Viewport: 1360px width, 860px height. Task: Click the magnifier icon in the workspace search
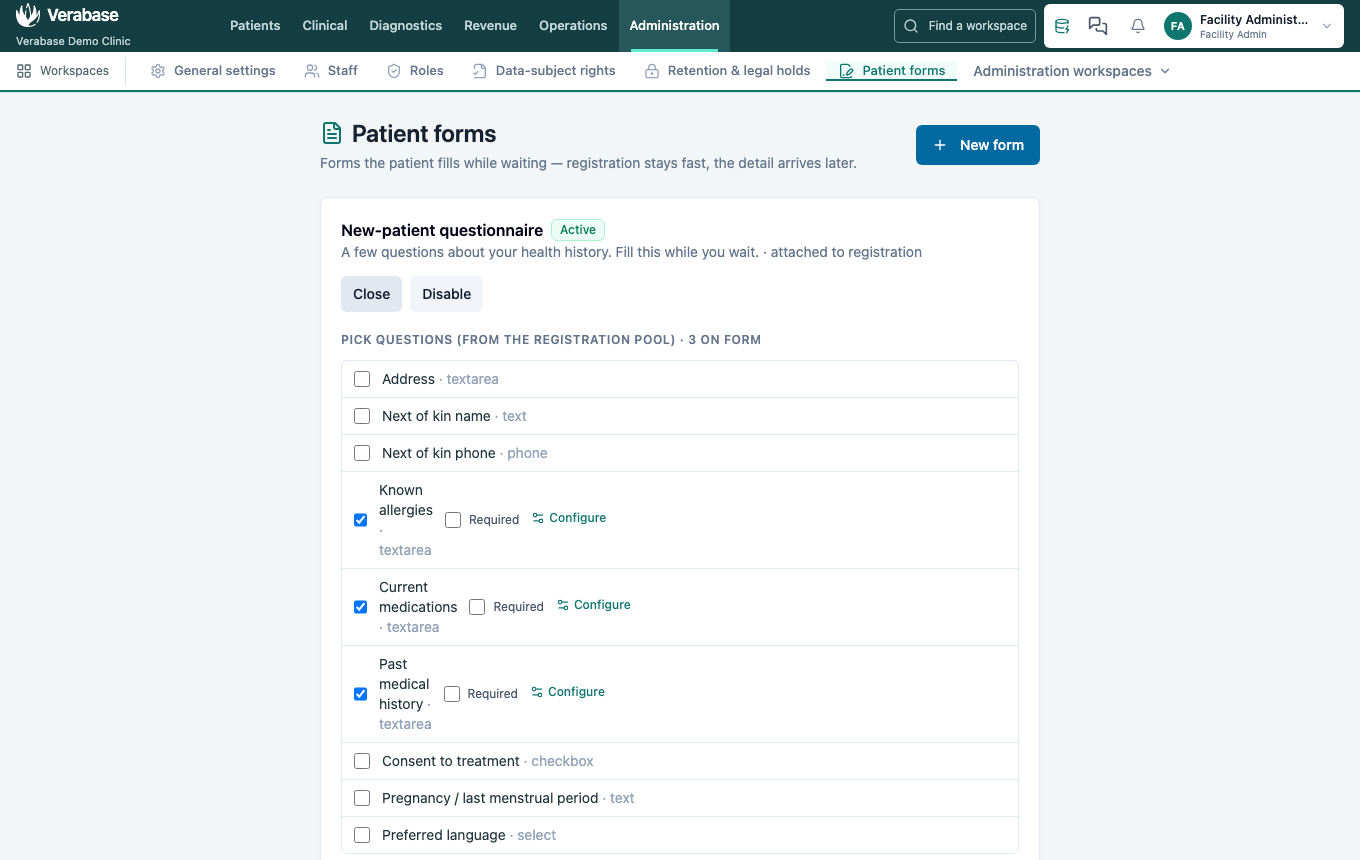point(911,26)
